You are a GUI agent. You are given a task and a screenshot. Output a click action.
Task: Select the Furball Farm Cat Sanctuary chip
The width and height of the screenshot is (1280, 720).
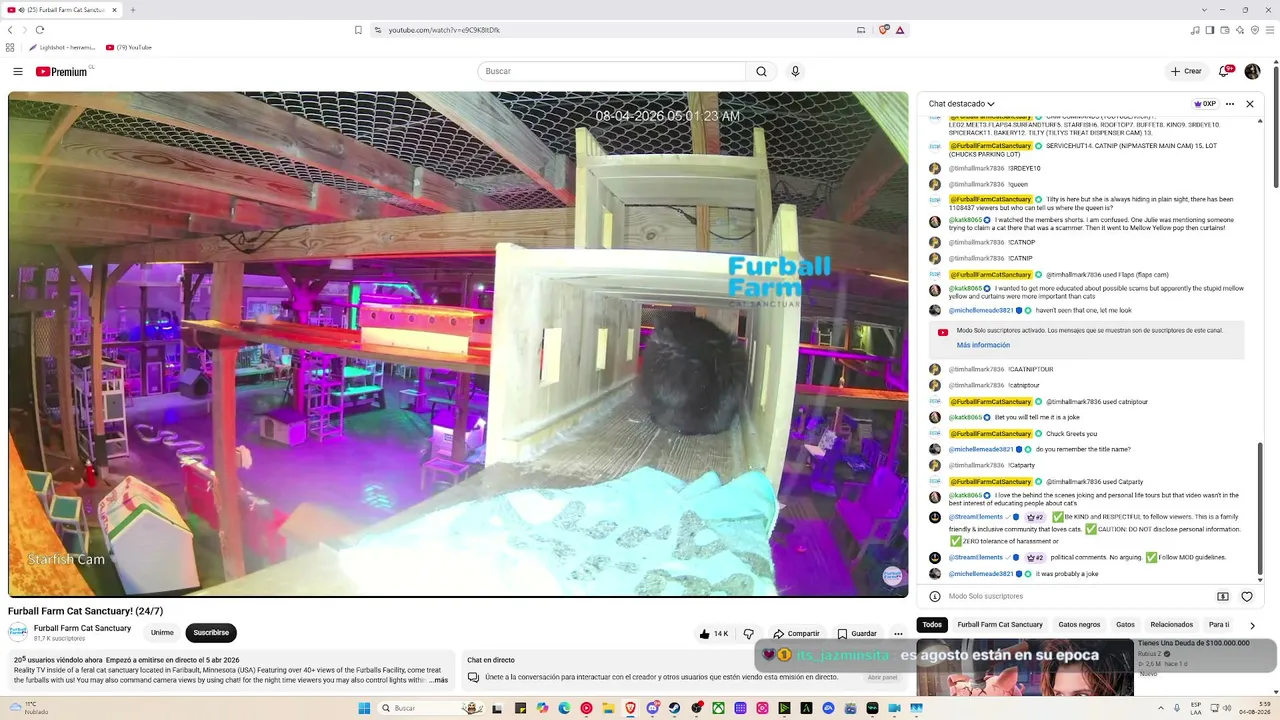pyautogui.click(x=1000, y=625)
